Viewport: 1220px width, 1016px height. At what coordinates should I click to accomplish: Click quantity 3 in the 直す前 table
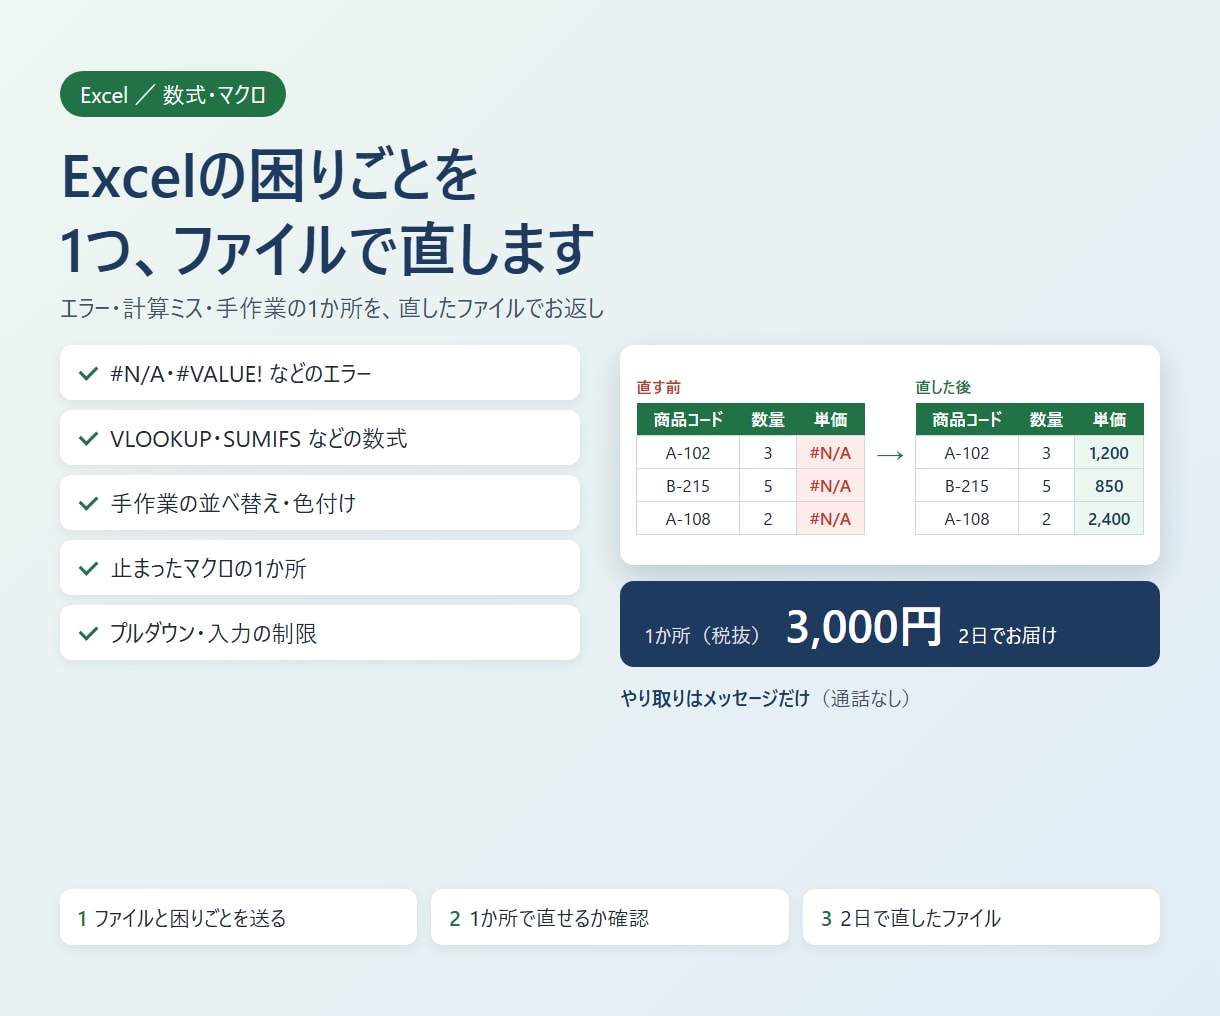[768, 453]
